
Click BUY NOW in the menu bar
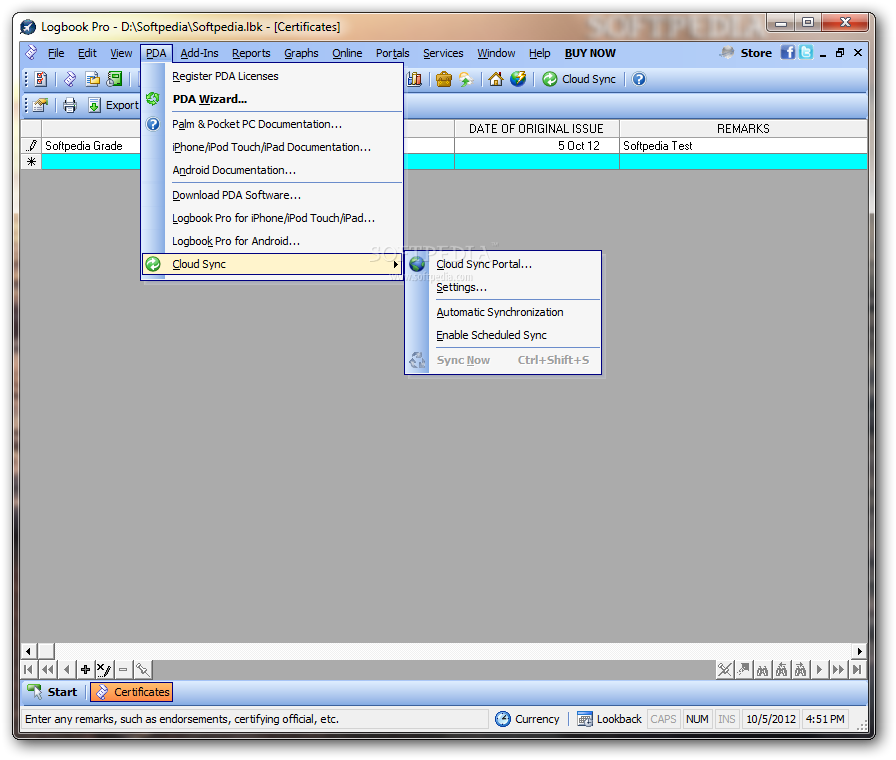590,53
